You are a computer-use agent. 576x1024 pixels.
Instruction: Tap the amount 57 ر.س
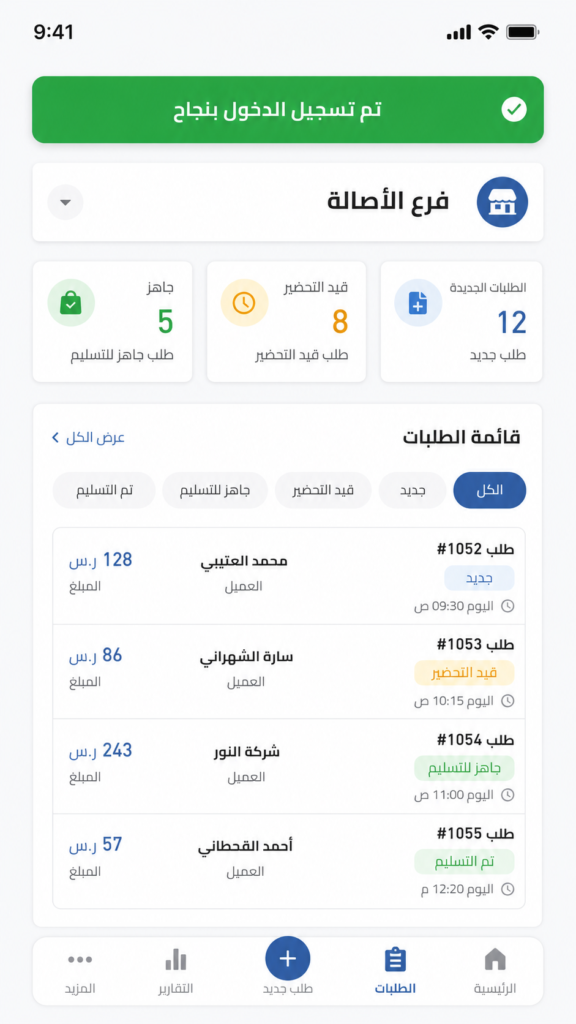coord(95,845)
